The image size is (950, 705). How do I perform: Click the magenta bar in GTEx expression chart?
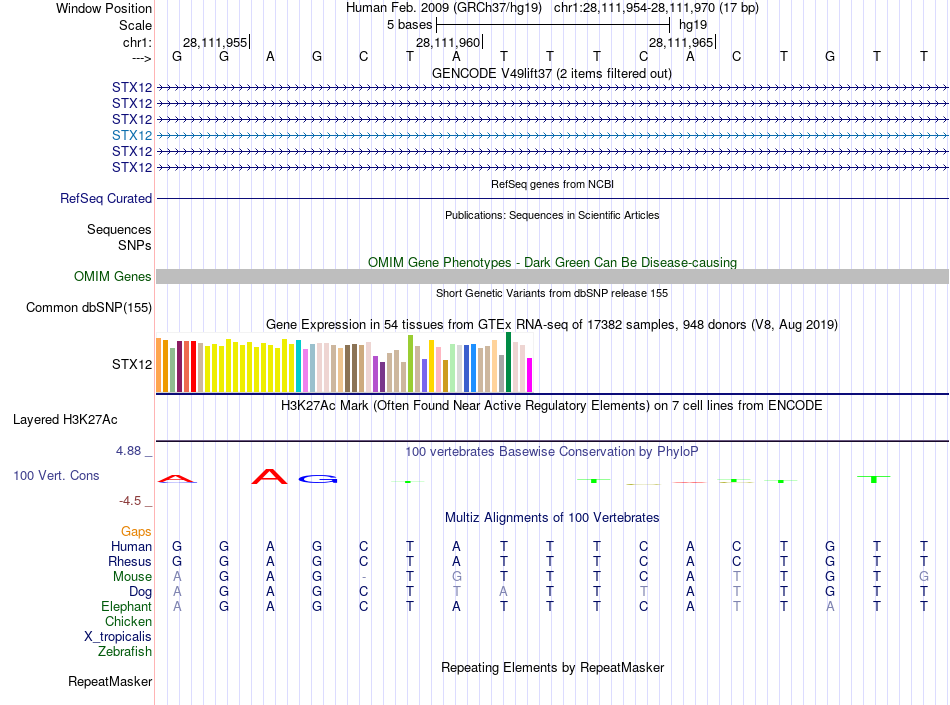(530, 375)
